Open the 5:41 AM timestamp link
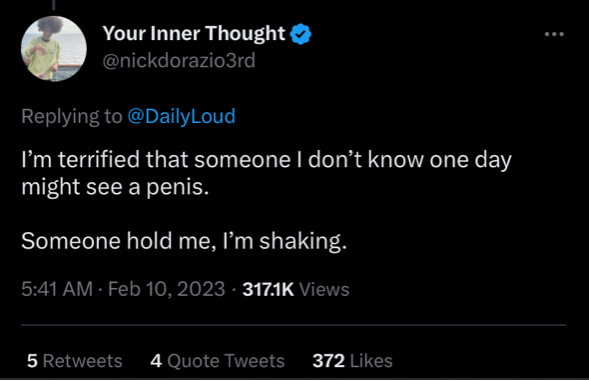Image resolution: width=589 pixels, height=380 pixels. [x=57, y=289]
